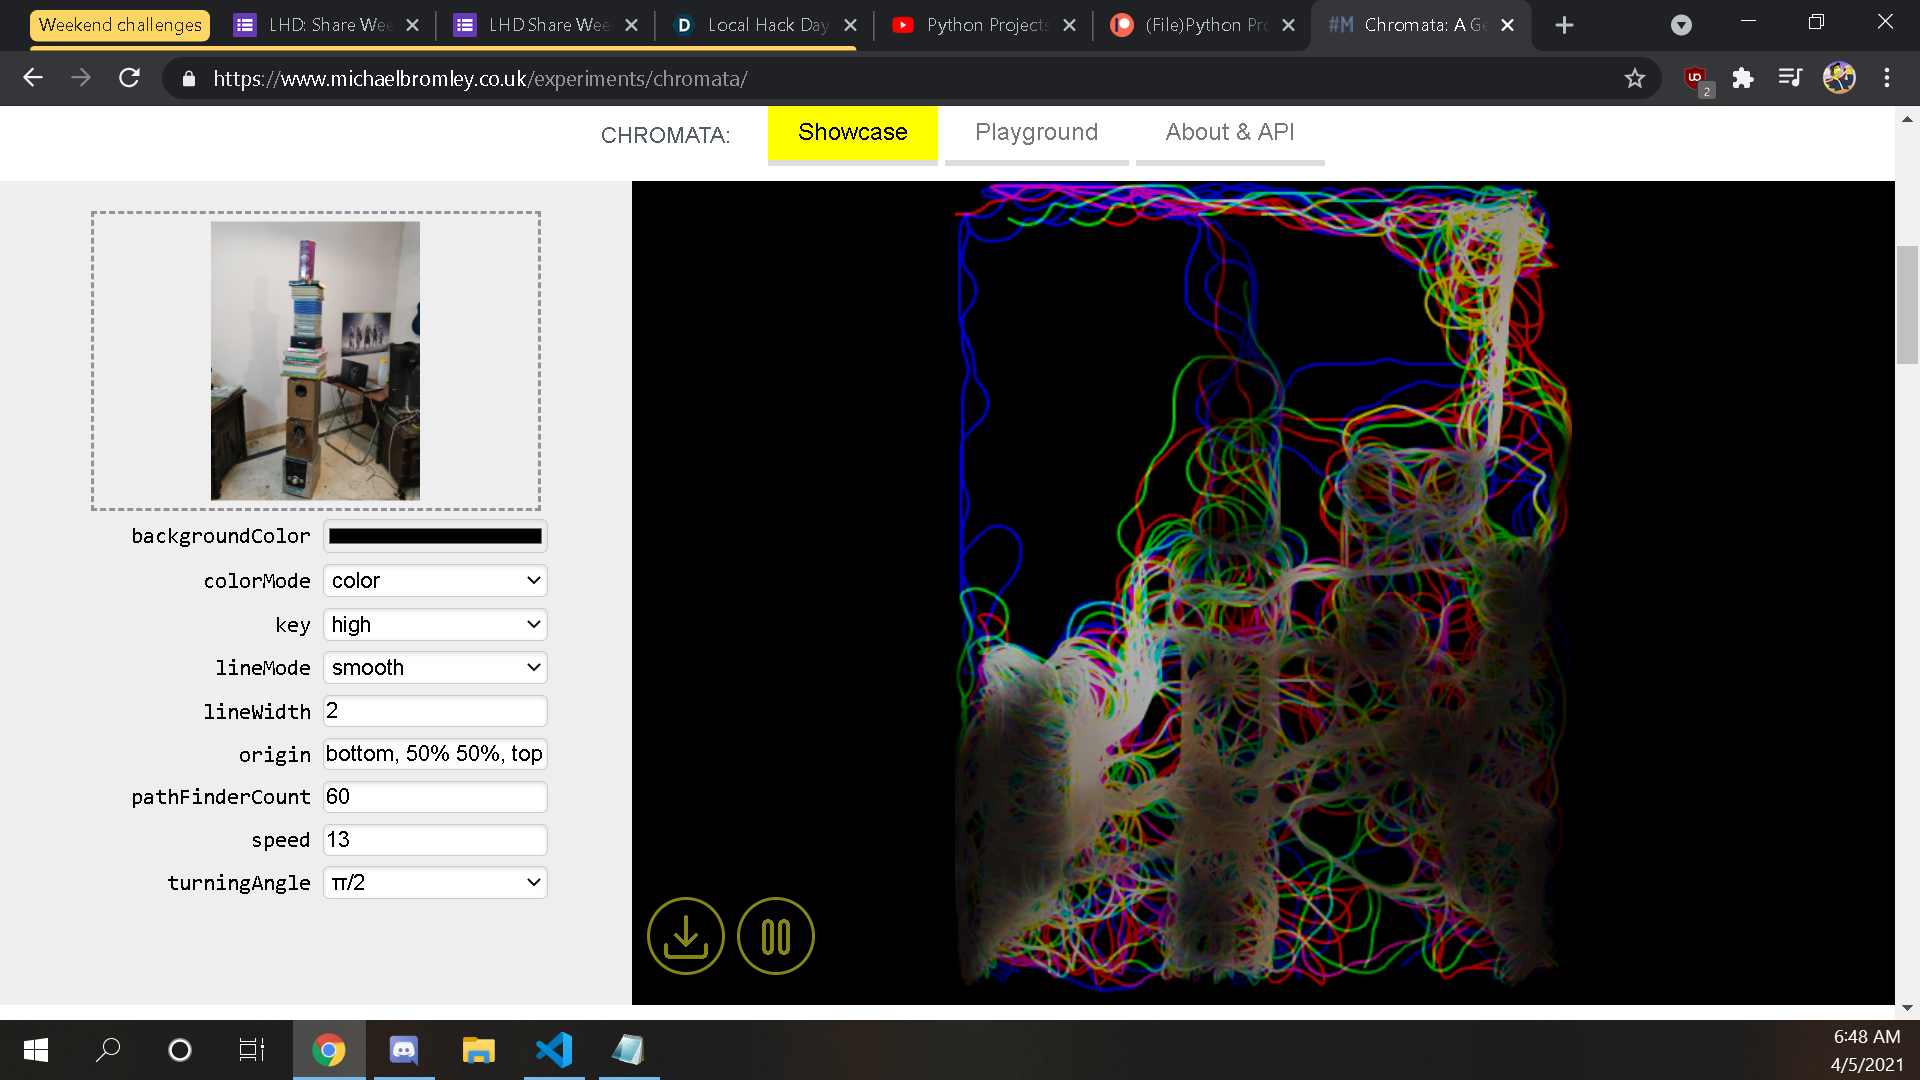The width and height of the screenshot is (1920, 1080).
Task: Open Visual Studio Code in the taskbar
Action: tap(554, 1050)
